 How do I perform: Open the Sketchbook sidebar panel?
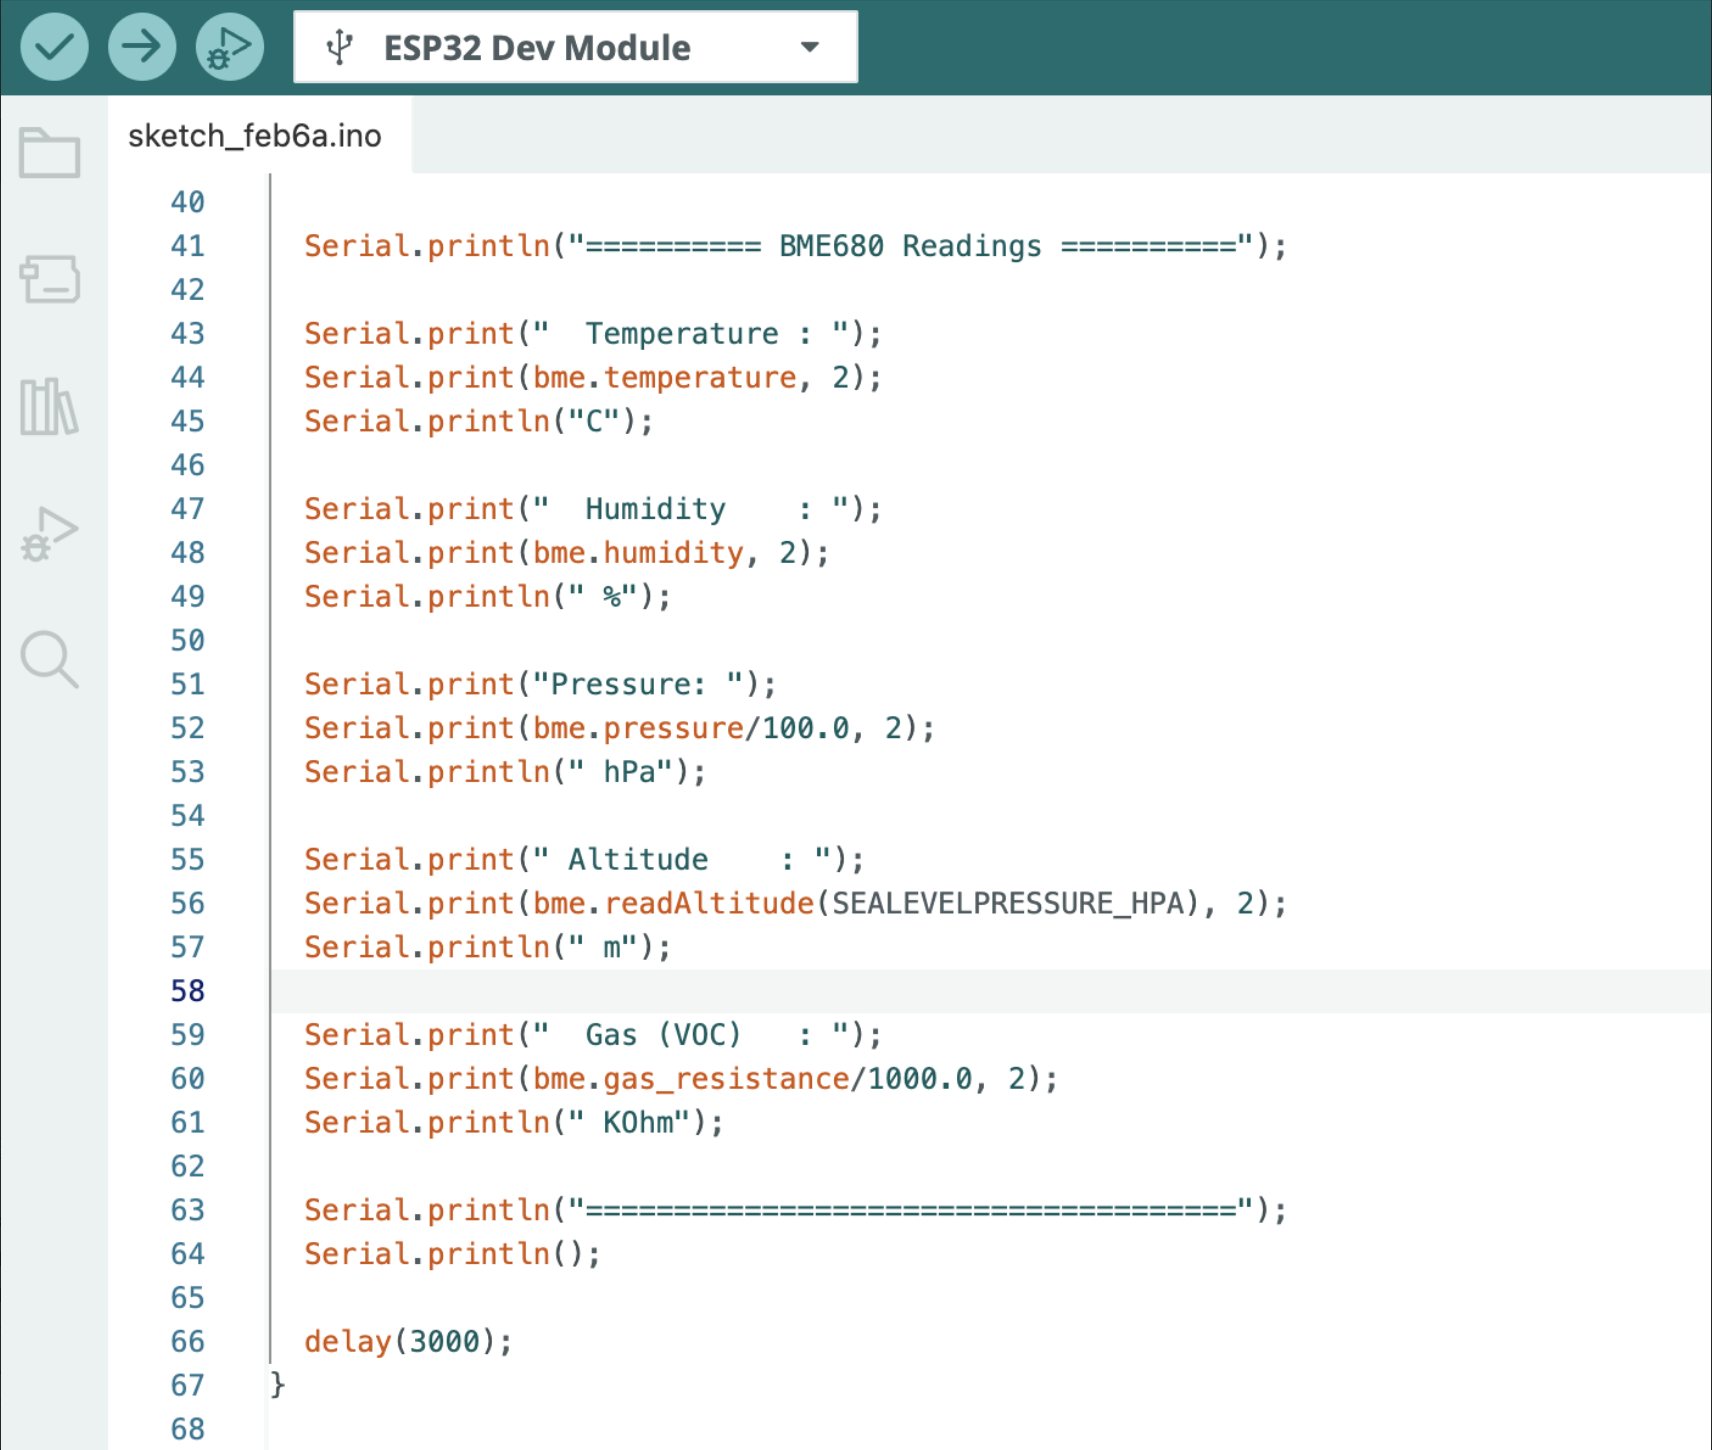click(x=51, y=152)
